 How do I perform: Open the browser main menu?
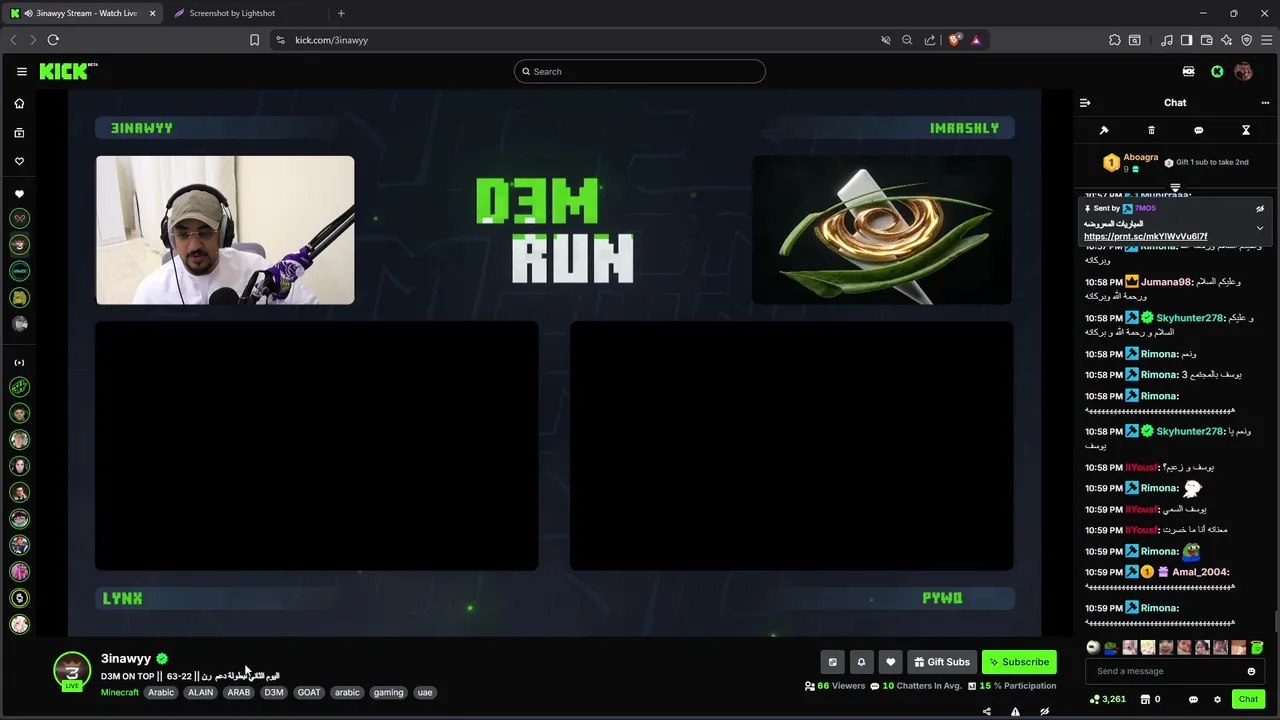coord(1266,40)
